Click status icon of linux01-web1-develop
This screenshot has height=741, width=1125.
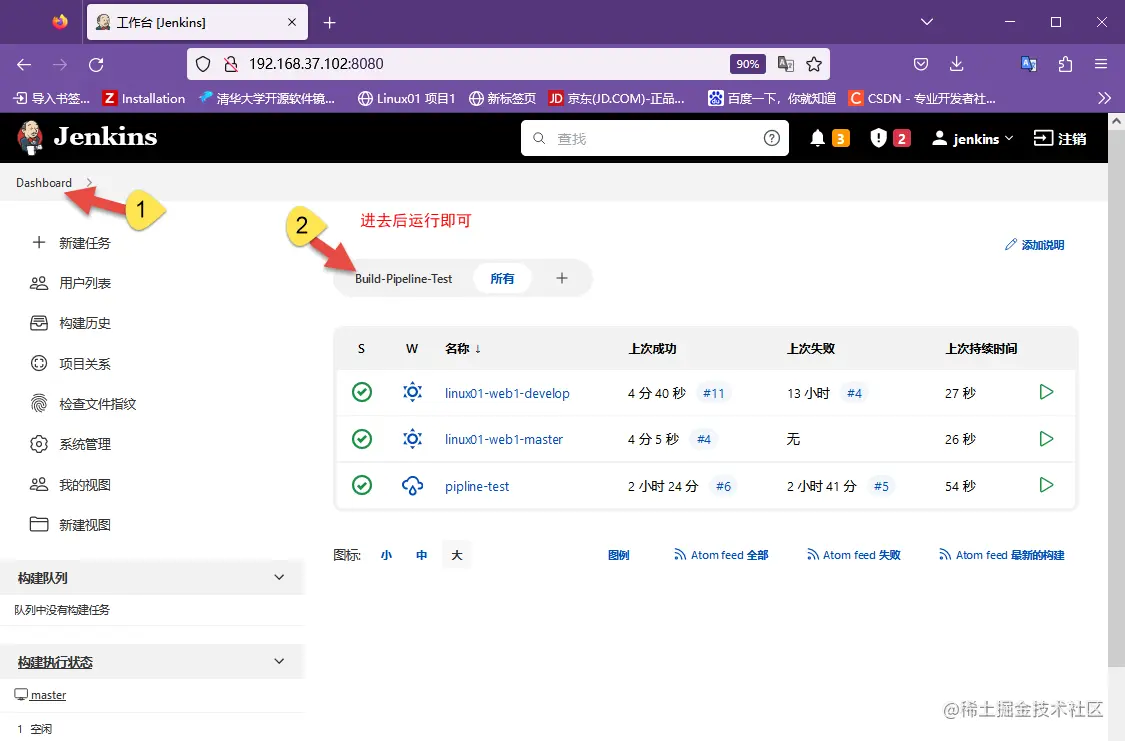tap(362, 392)
